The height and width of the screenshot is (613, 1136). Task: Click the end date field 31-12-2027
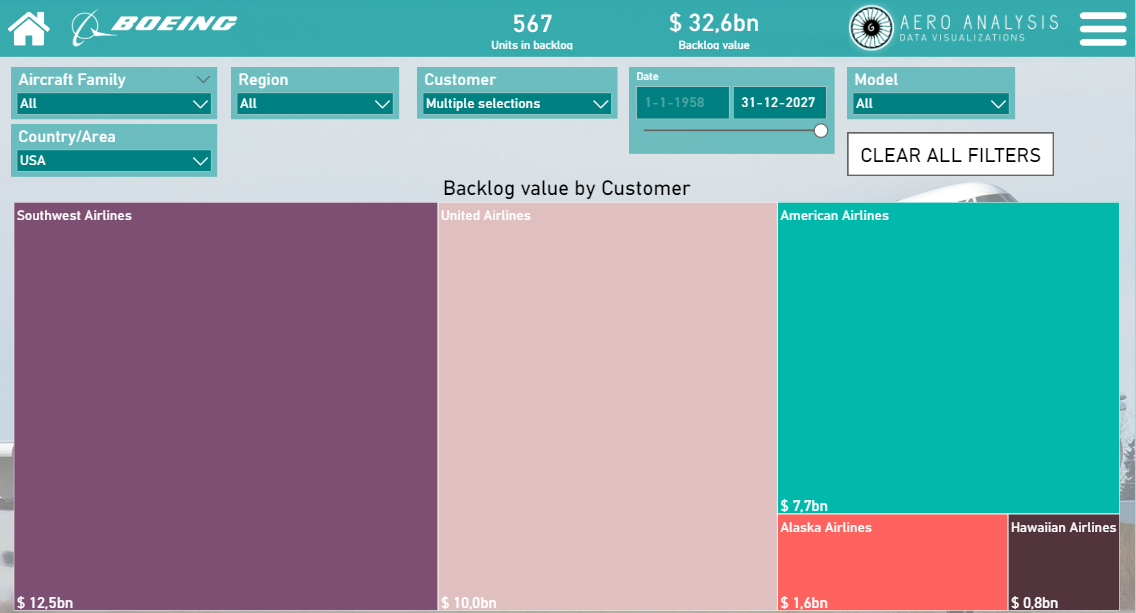(x=780, y=103)
